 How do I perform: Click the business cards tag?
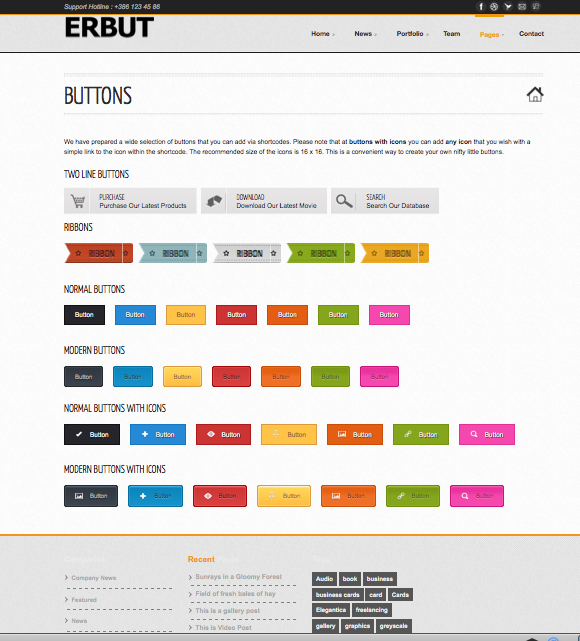coord(338,595)
